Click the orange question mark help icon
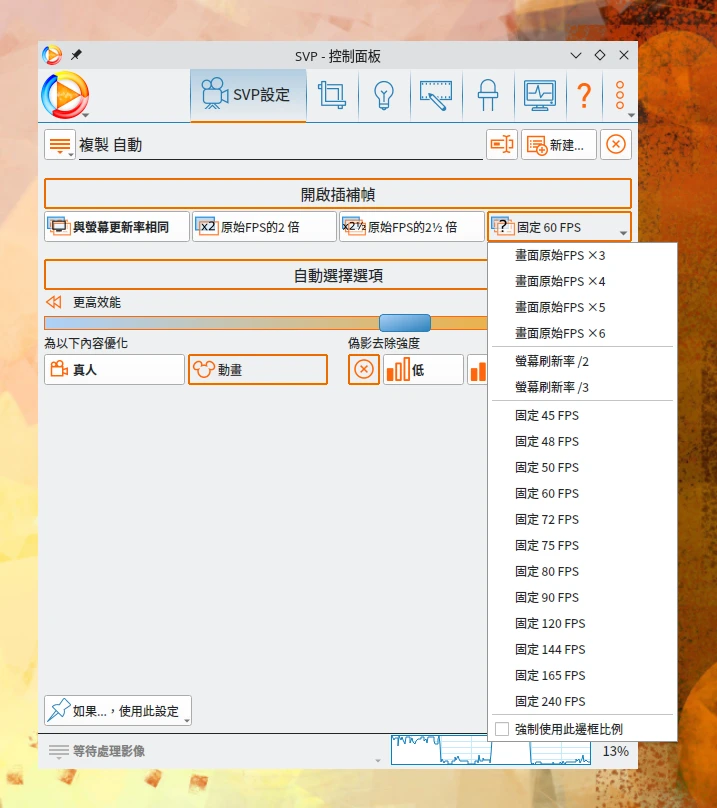717x808 pixels. (584, 95)
